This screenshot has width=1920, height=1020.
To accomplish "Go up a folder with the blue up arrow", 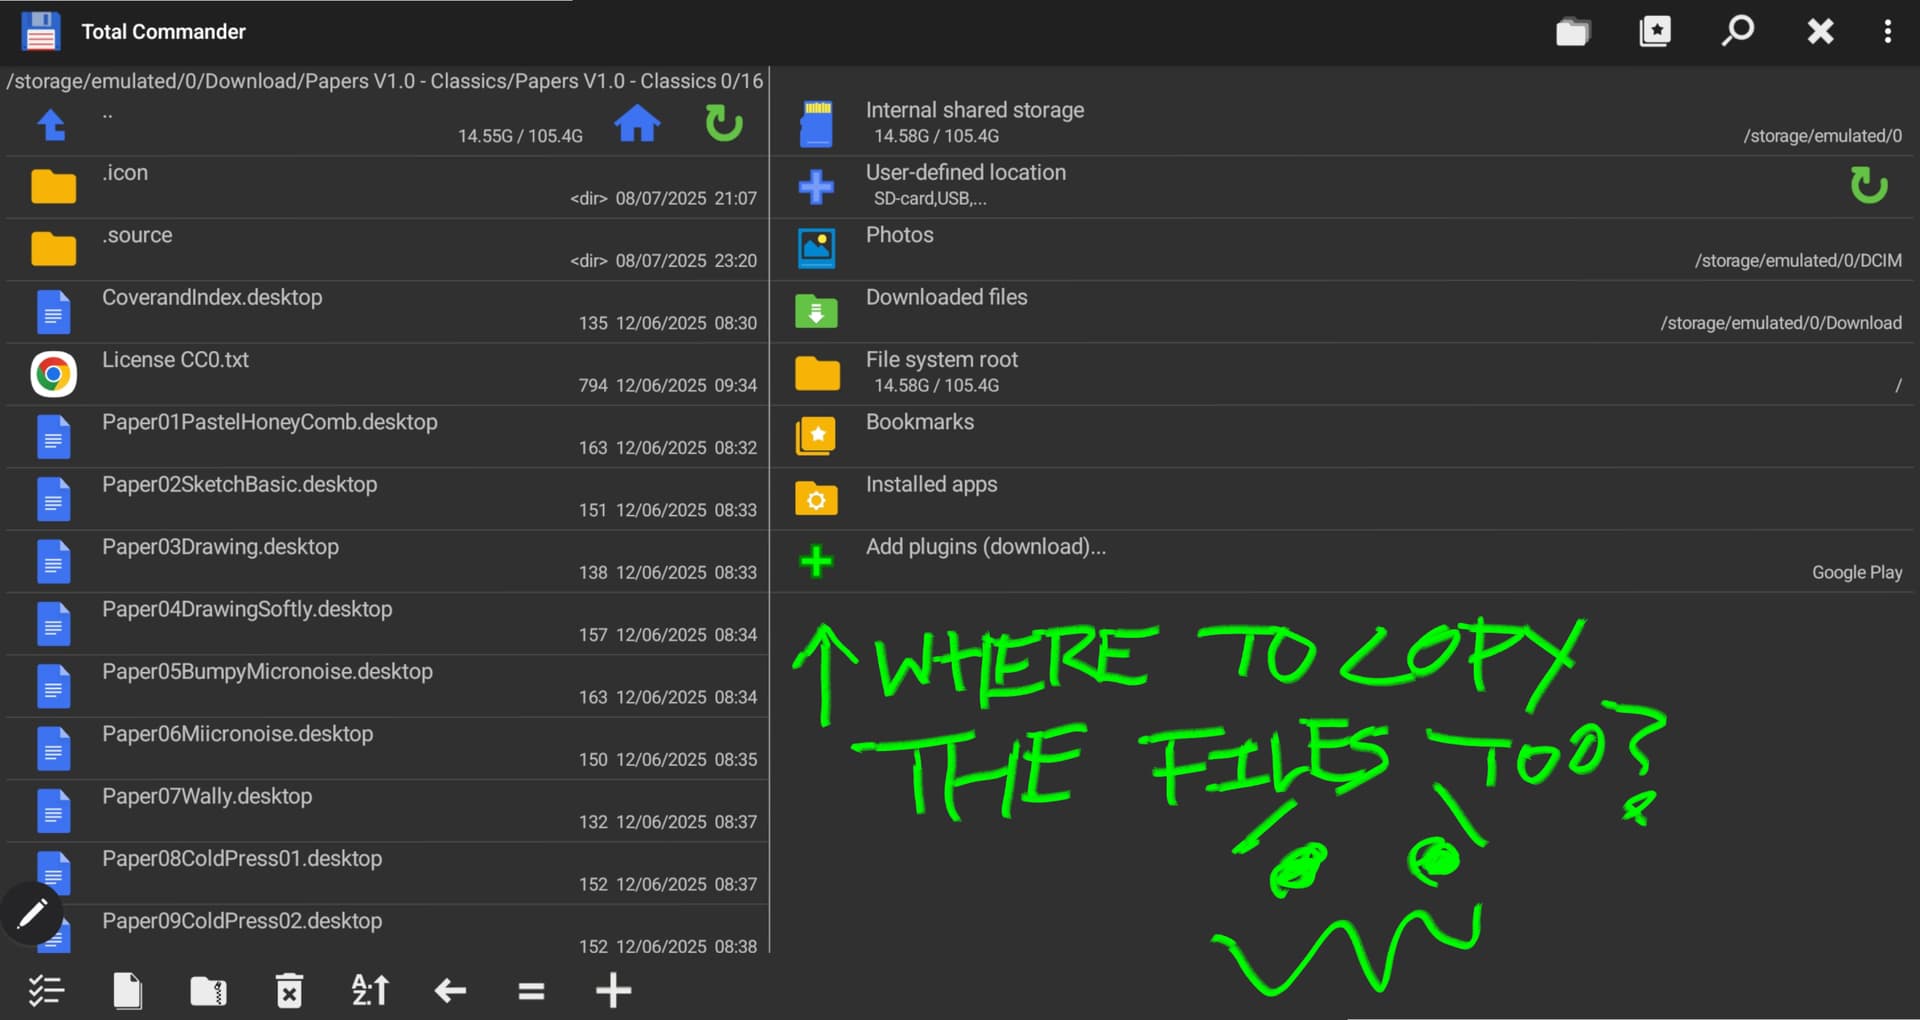I will pos(52,125).
